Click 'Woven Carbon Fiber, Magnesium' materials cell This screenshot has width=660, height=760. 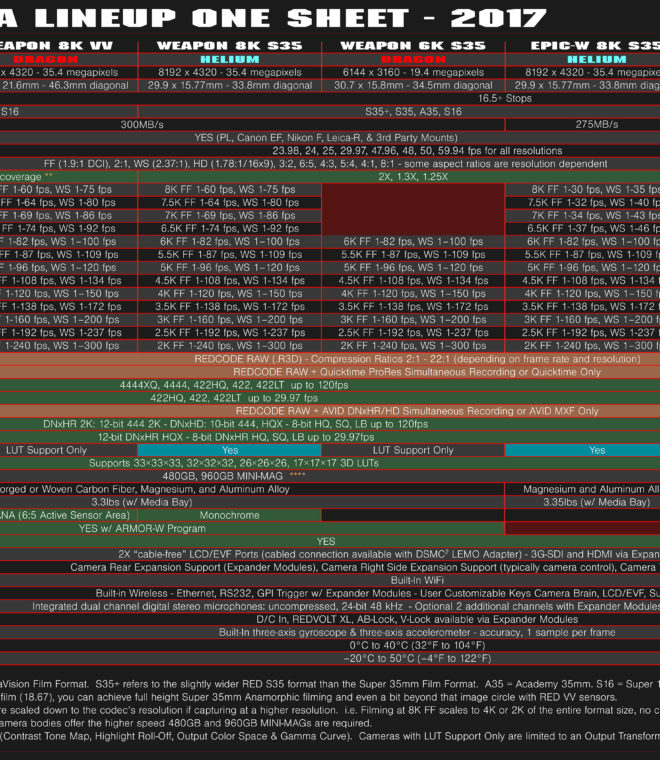[252, 490]
